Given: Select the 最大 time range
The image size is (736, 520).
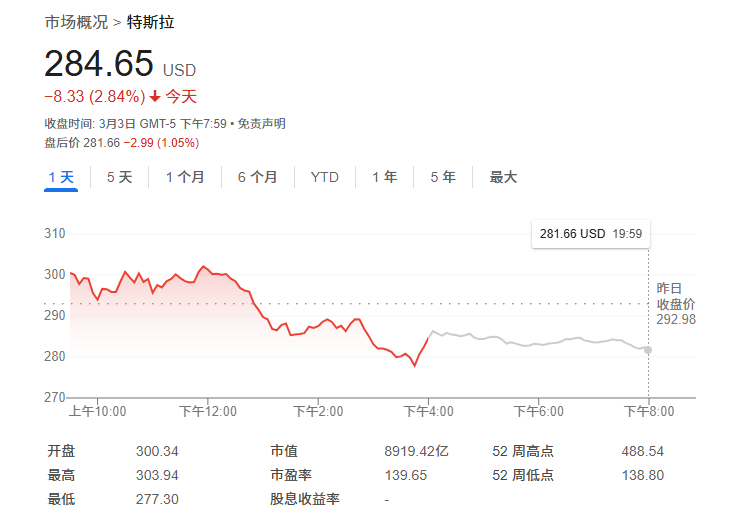Looking at the screenshot, I should (503, 177).
